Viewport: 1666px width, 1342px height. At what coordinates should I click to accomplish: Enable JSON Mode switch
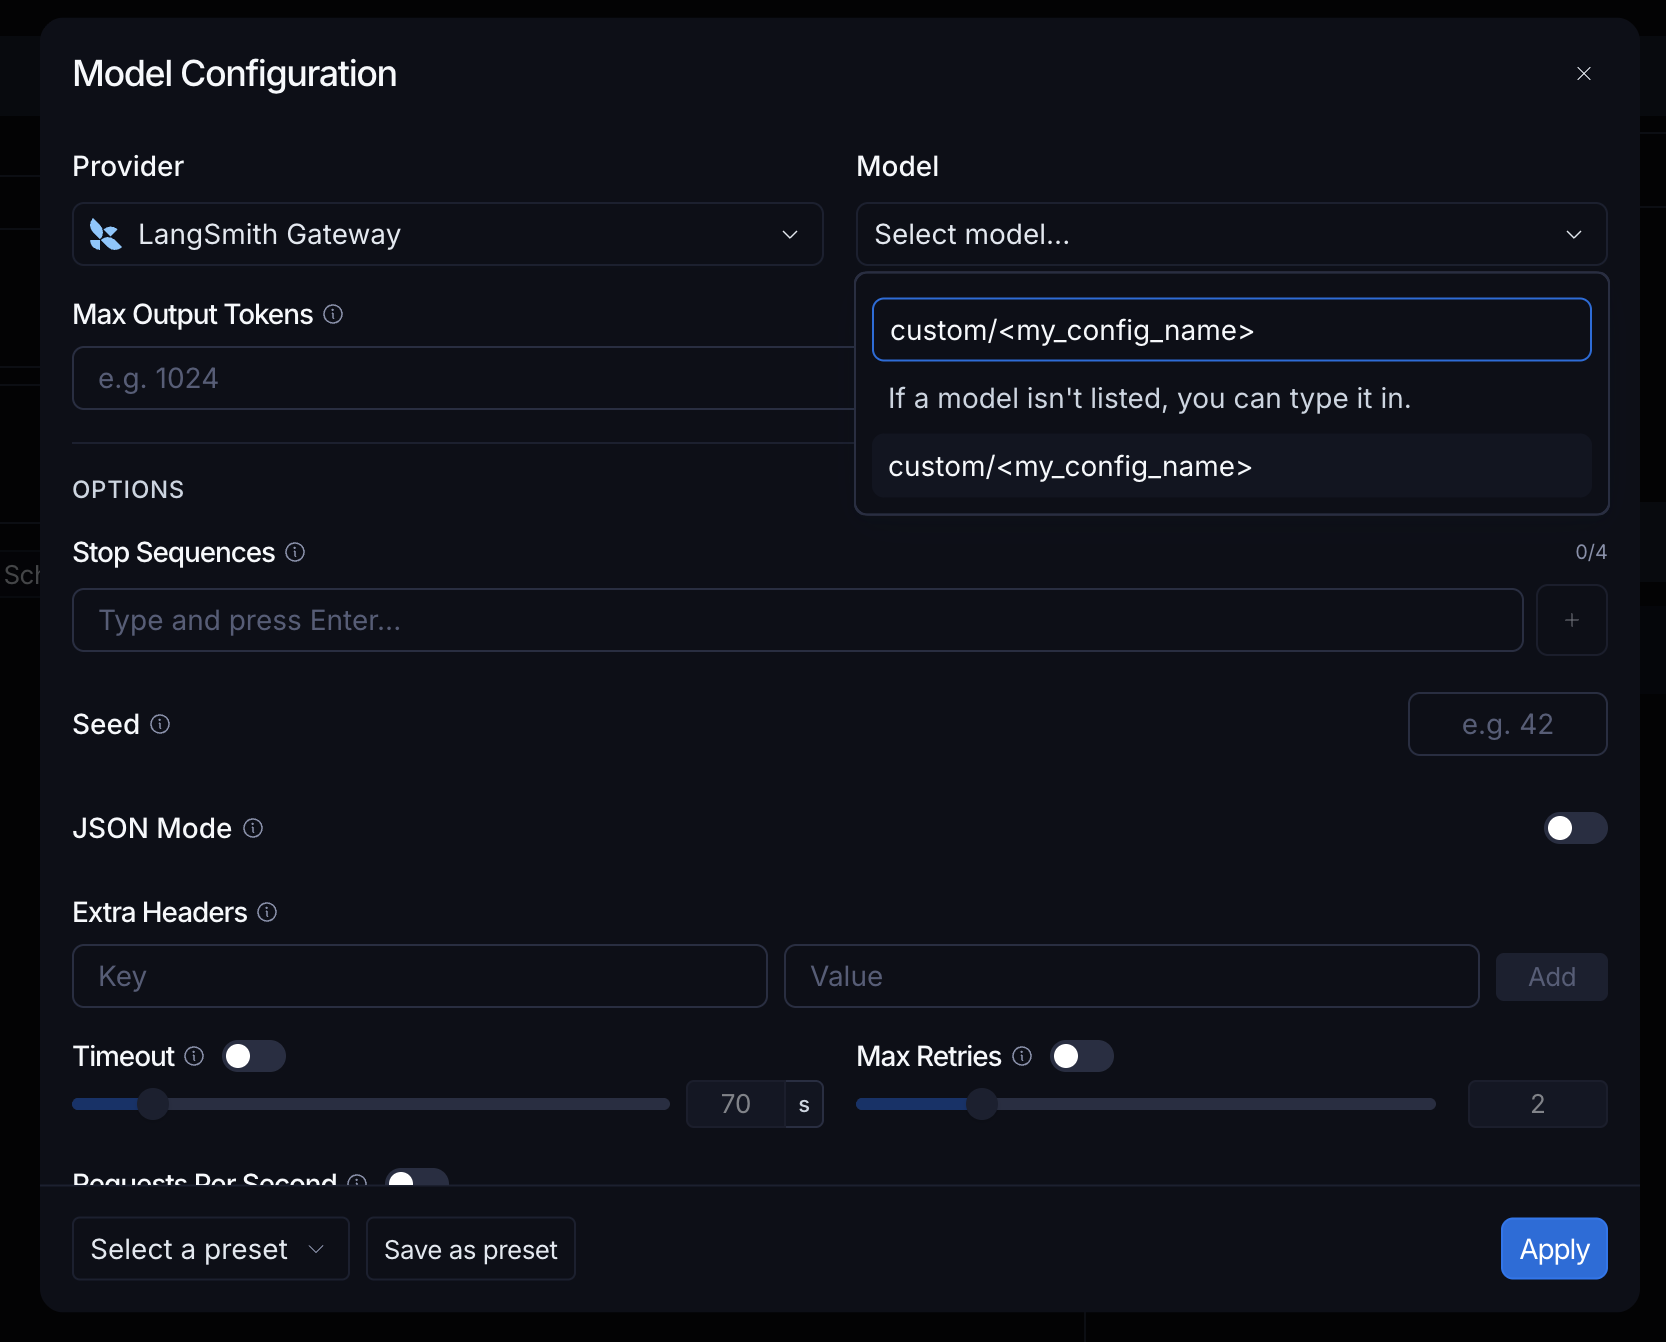click(x=1575, y=828)
